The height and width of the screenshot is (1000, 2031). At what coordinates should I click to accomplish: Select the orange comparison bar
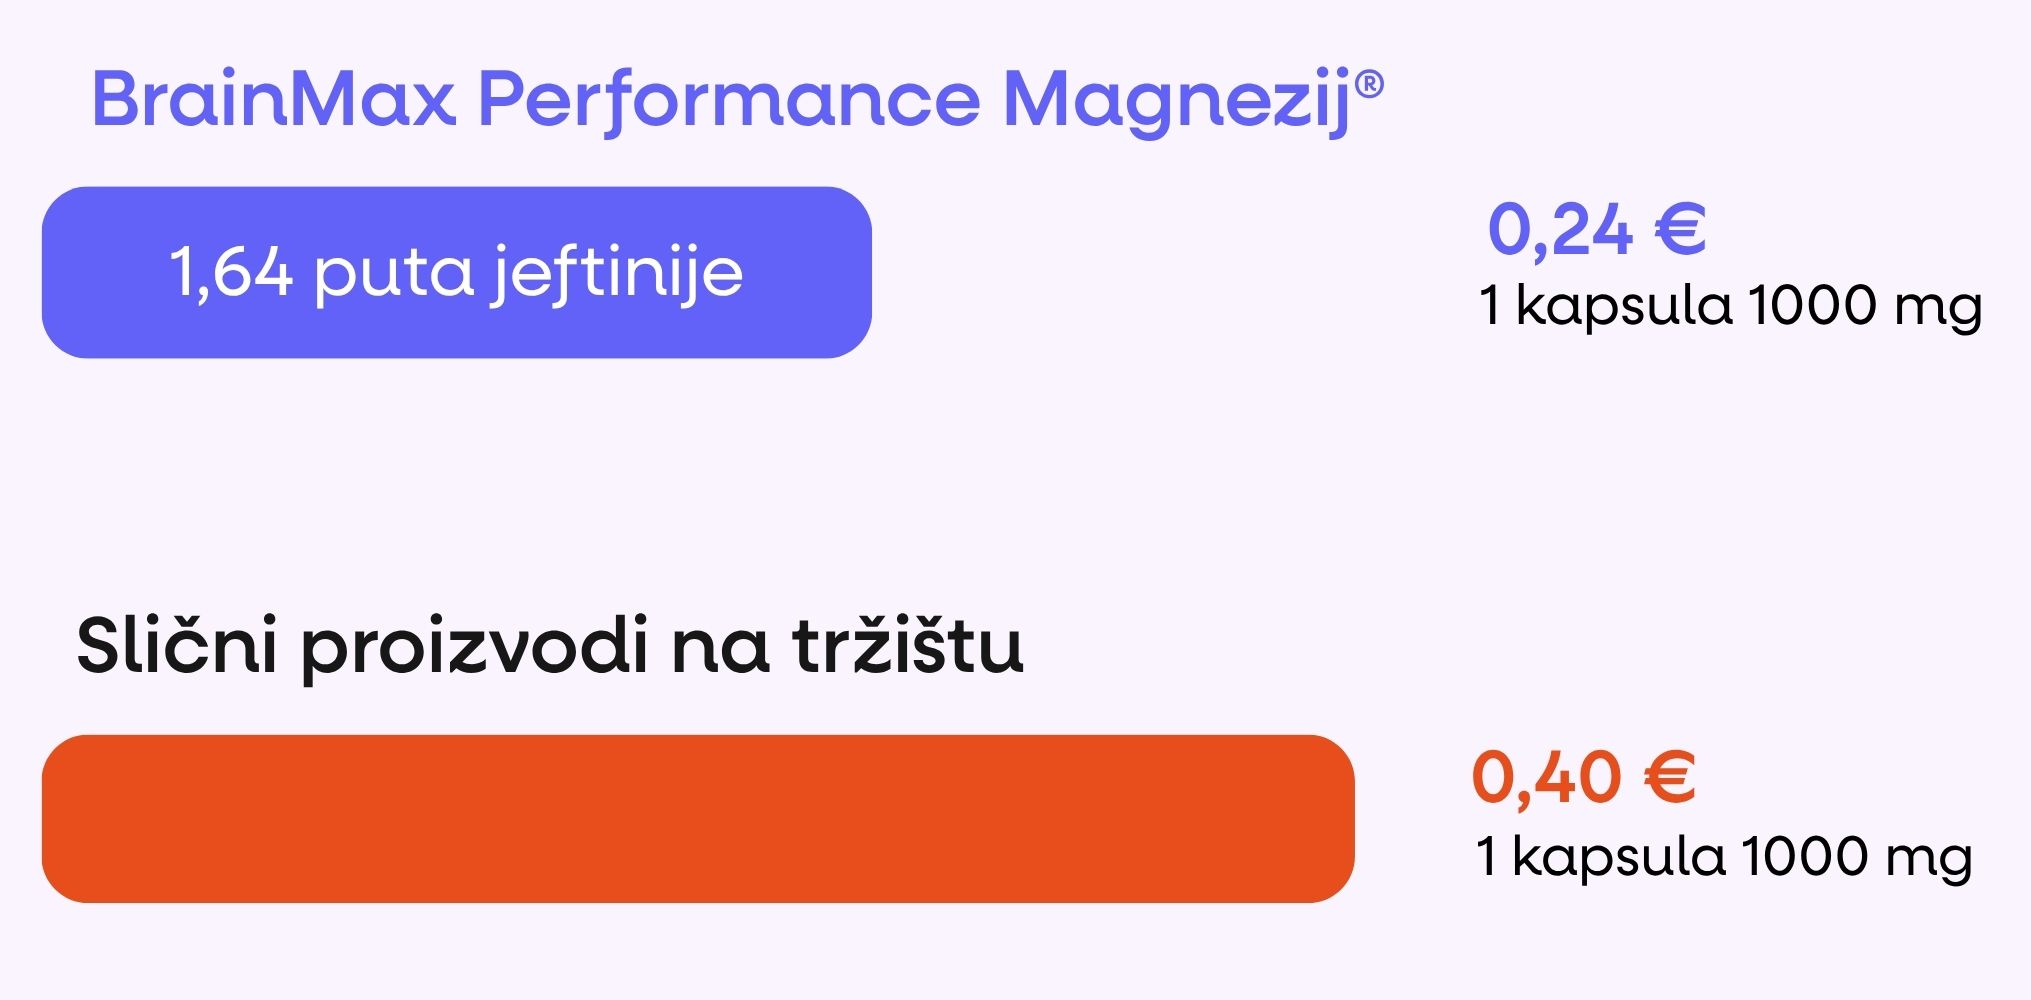(697, 818)
